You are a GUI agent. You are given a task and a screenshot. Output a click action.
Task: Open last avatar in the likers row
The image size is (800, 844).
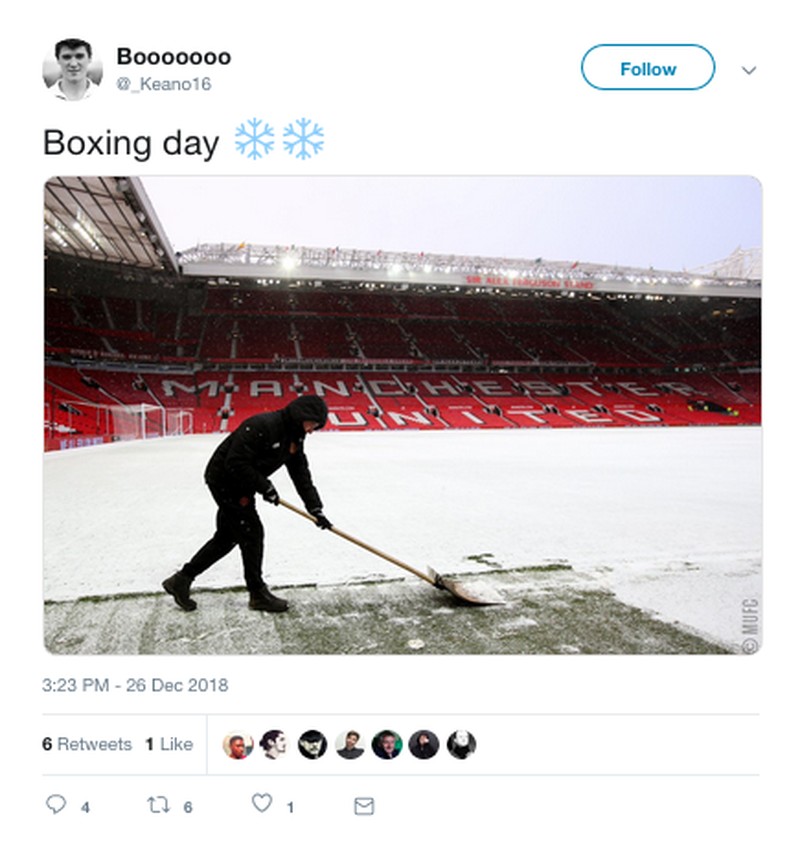[461, 744]
